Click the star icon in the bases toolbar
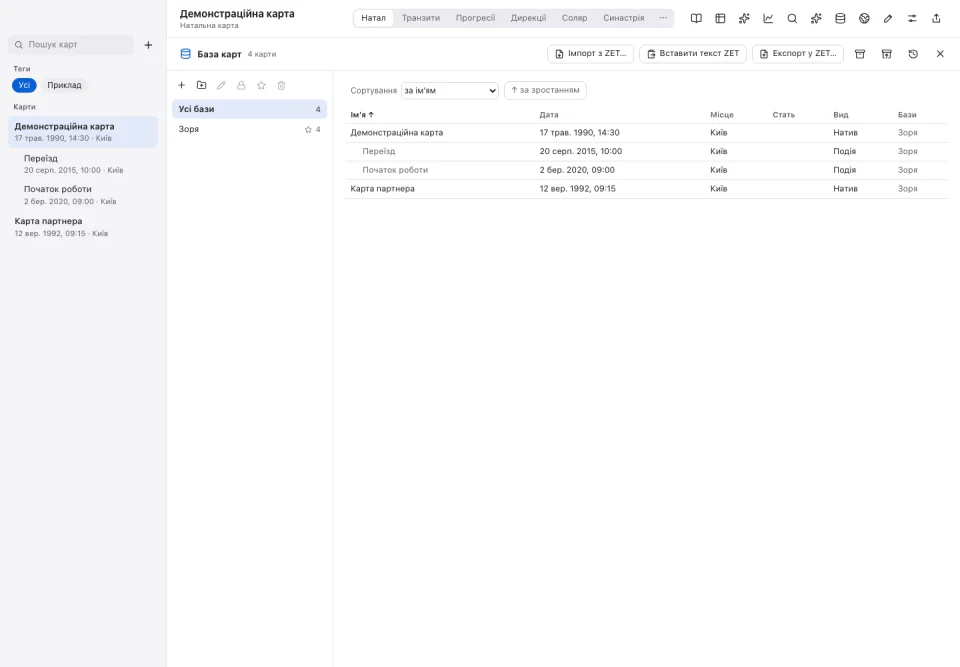Image resolution: width=960 pixels, height=667 pixels. [261, 85]
